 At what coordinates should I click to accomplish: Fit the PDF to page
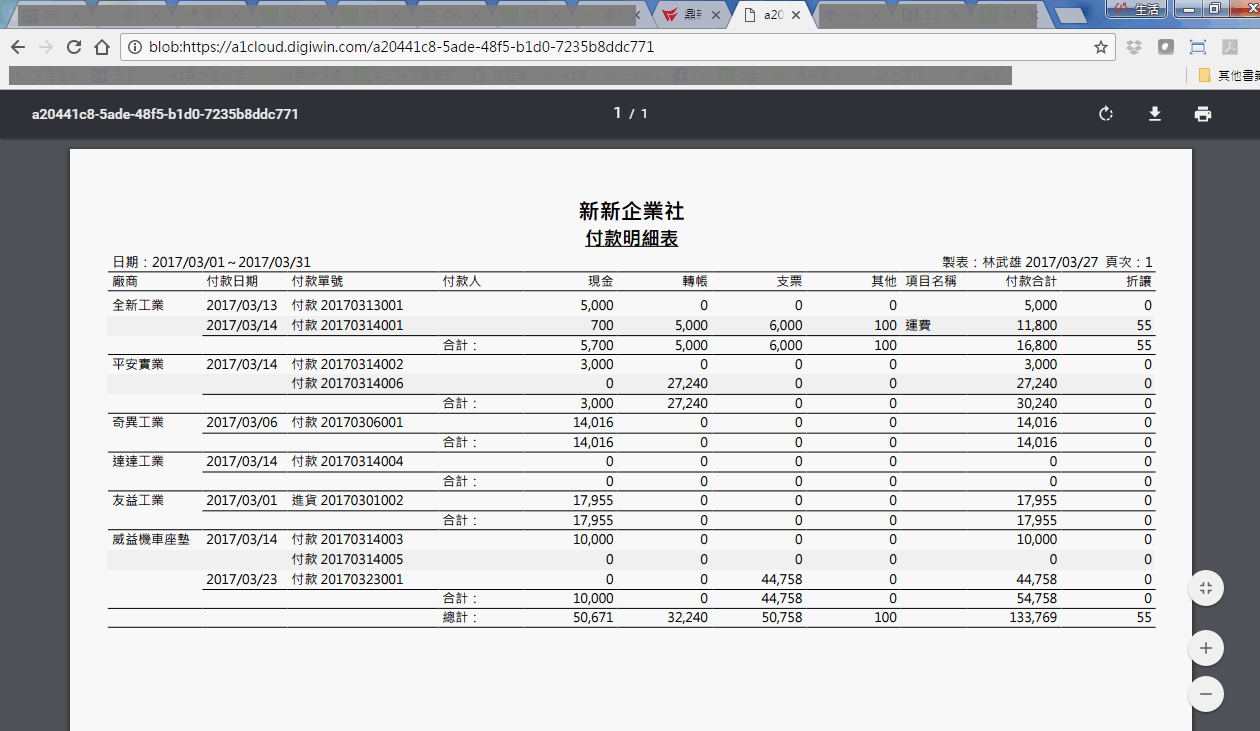coord(1206,587)
